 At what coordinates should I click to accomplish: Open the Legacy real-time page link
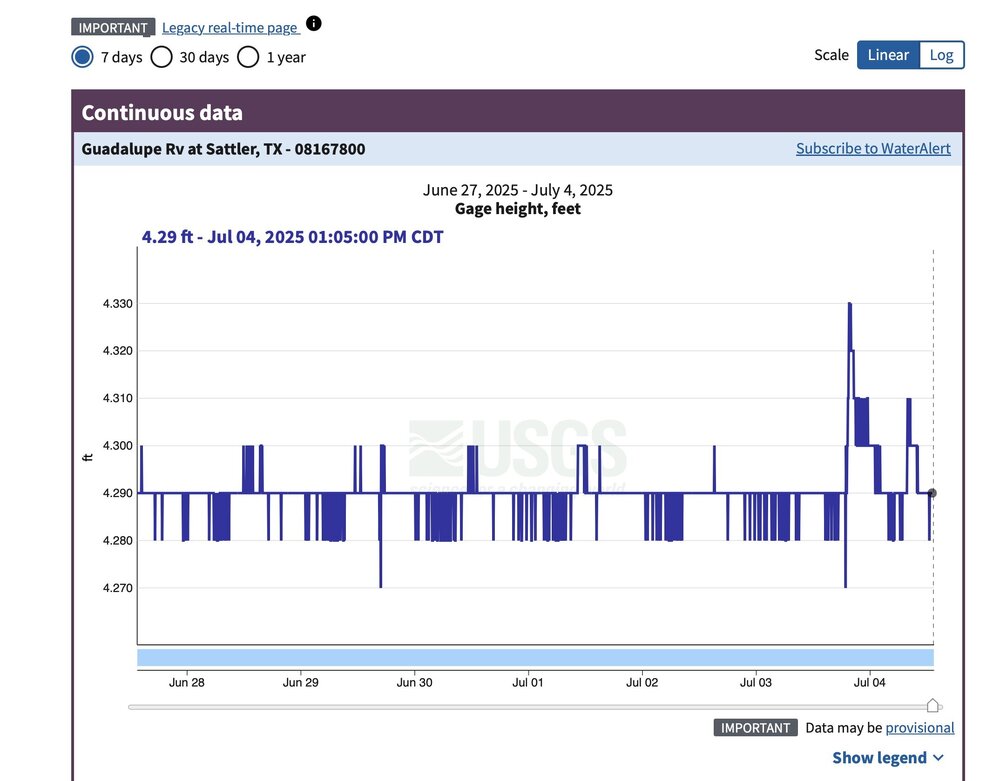(229, 28)
